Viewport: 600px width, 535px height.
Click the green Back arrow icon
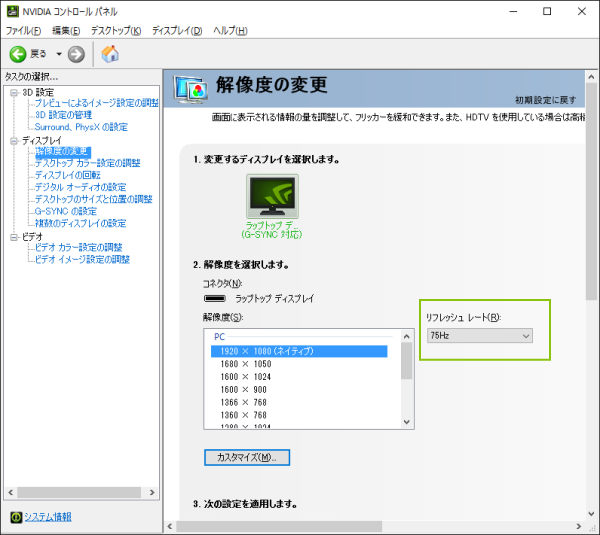tap(18, 54)
